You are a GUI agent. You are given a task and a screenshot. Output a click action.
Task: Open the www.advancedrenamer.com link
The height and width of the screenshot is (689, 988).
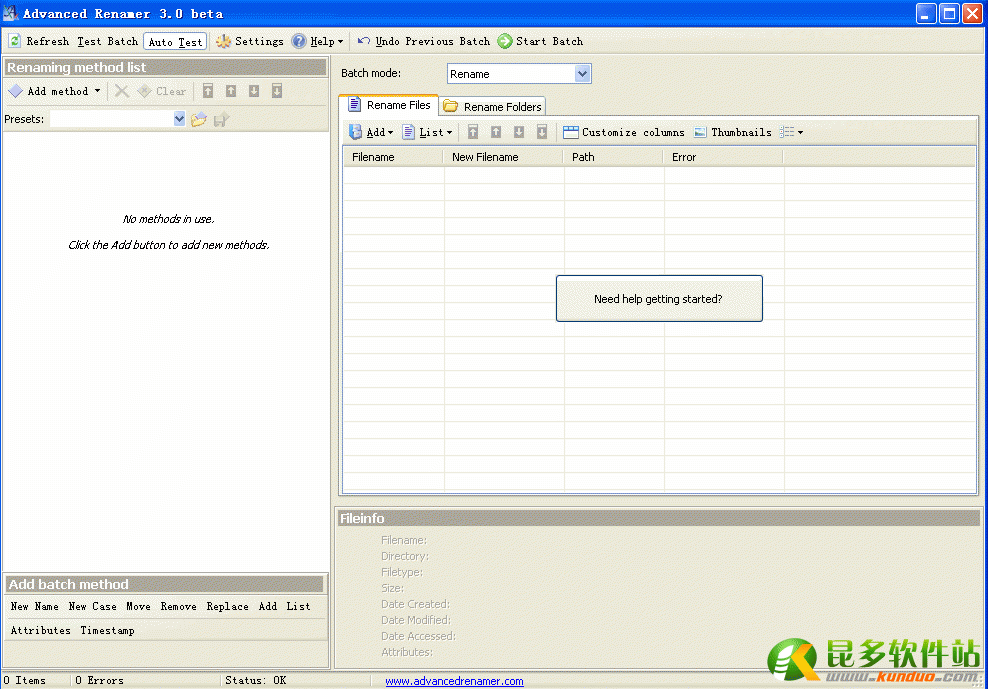(x=454, y=681)
